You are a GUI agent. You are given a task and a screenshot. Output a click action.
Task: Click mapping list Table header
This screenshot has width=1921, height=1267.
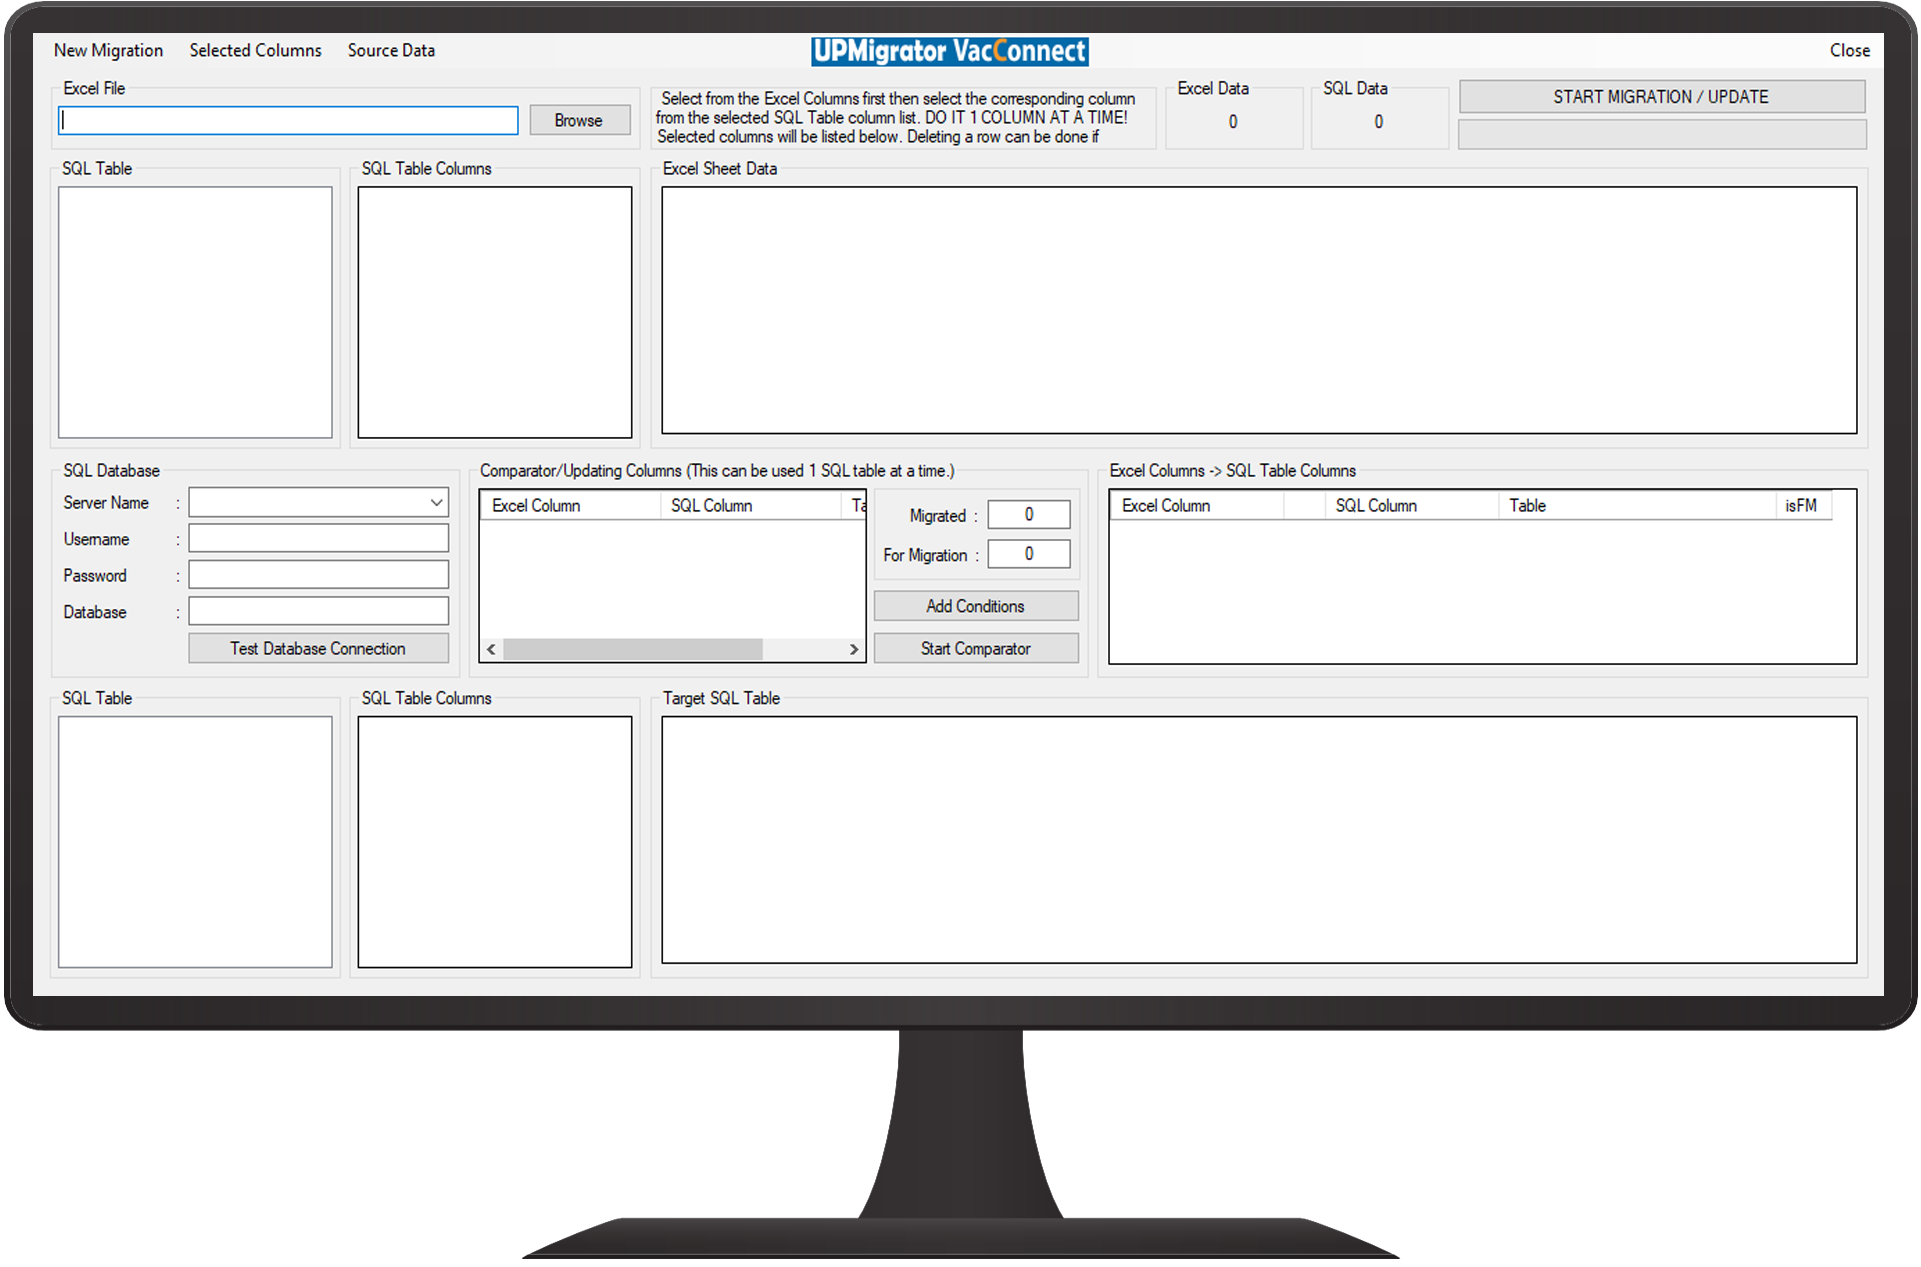[x=1636, y=505]
